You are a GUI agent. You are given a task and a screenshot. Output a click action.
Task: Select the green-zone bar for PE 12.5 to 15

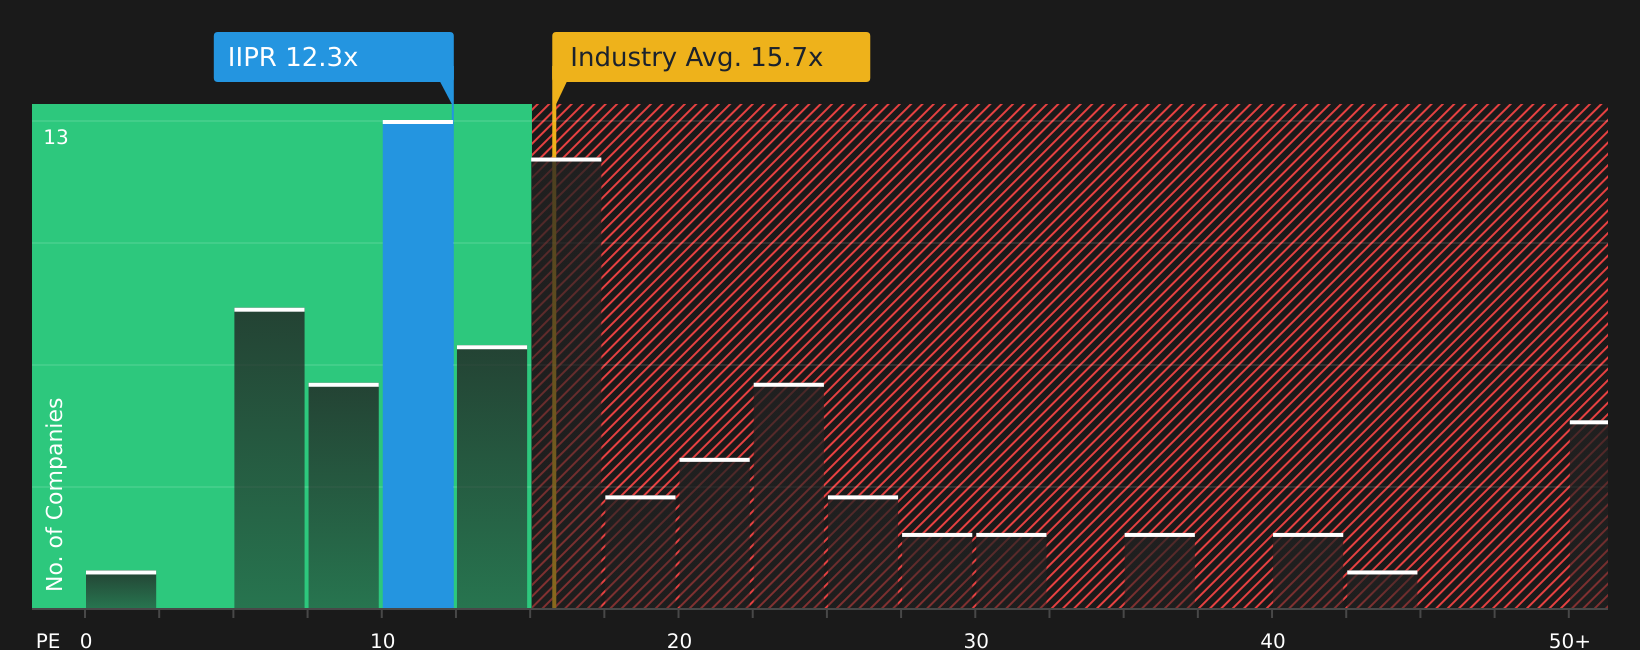click(x=492, y=478)
